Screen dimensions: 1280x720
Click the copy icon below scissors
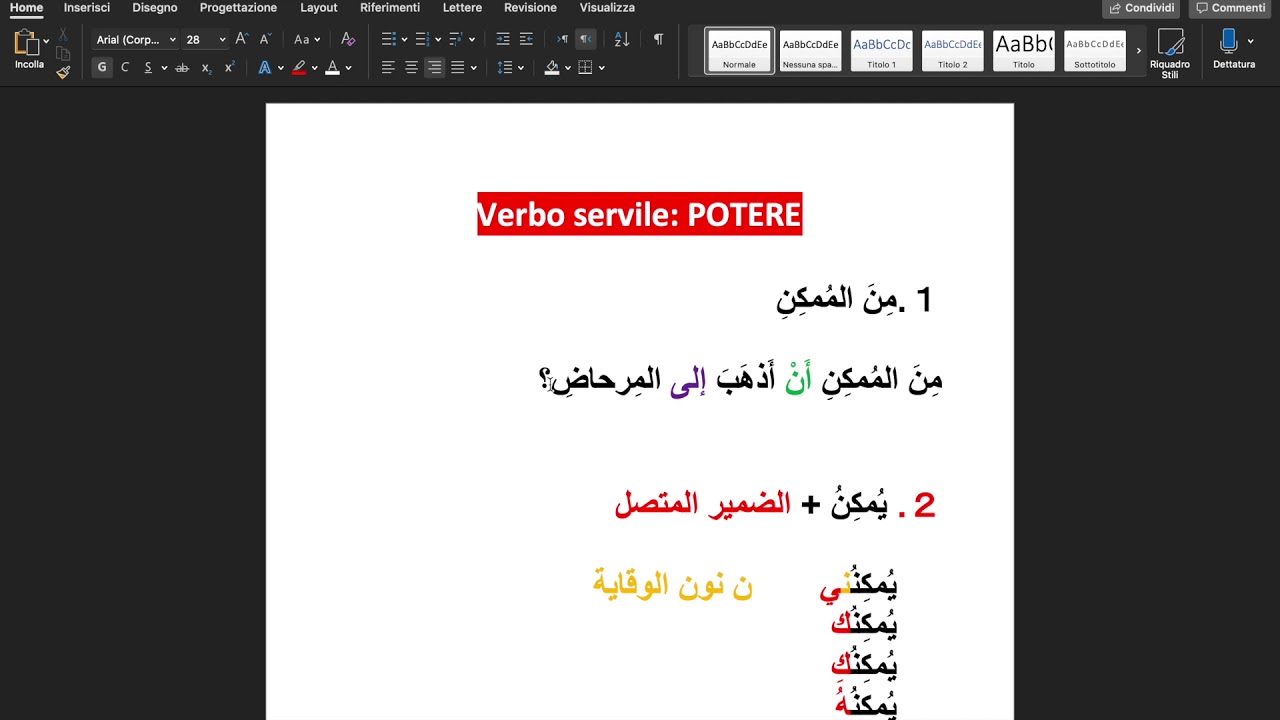(x=63, y=53)
